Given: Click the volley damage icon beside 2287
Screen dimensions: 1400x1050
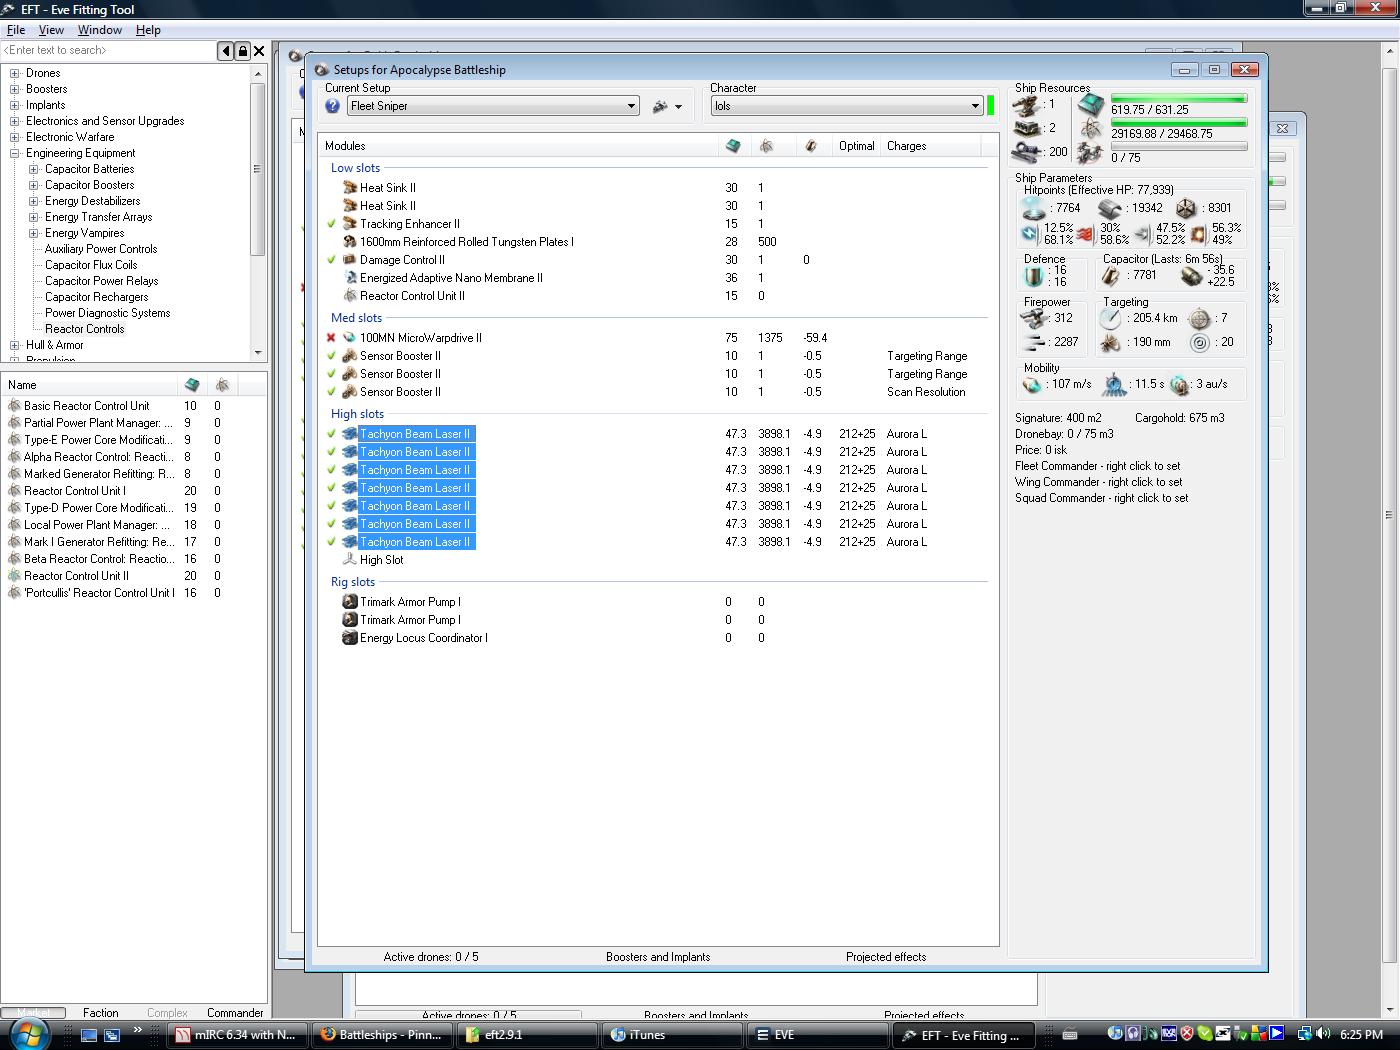Looking at the screenshot, I should point(1033,343).
